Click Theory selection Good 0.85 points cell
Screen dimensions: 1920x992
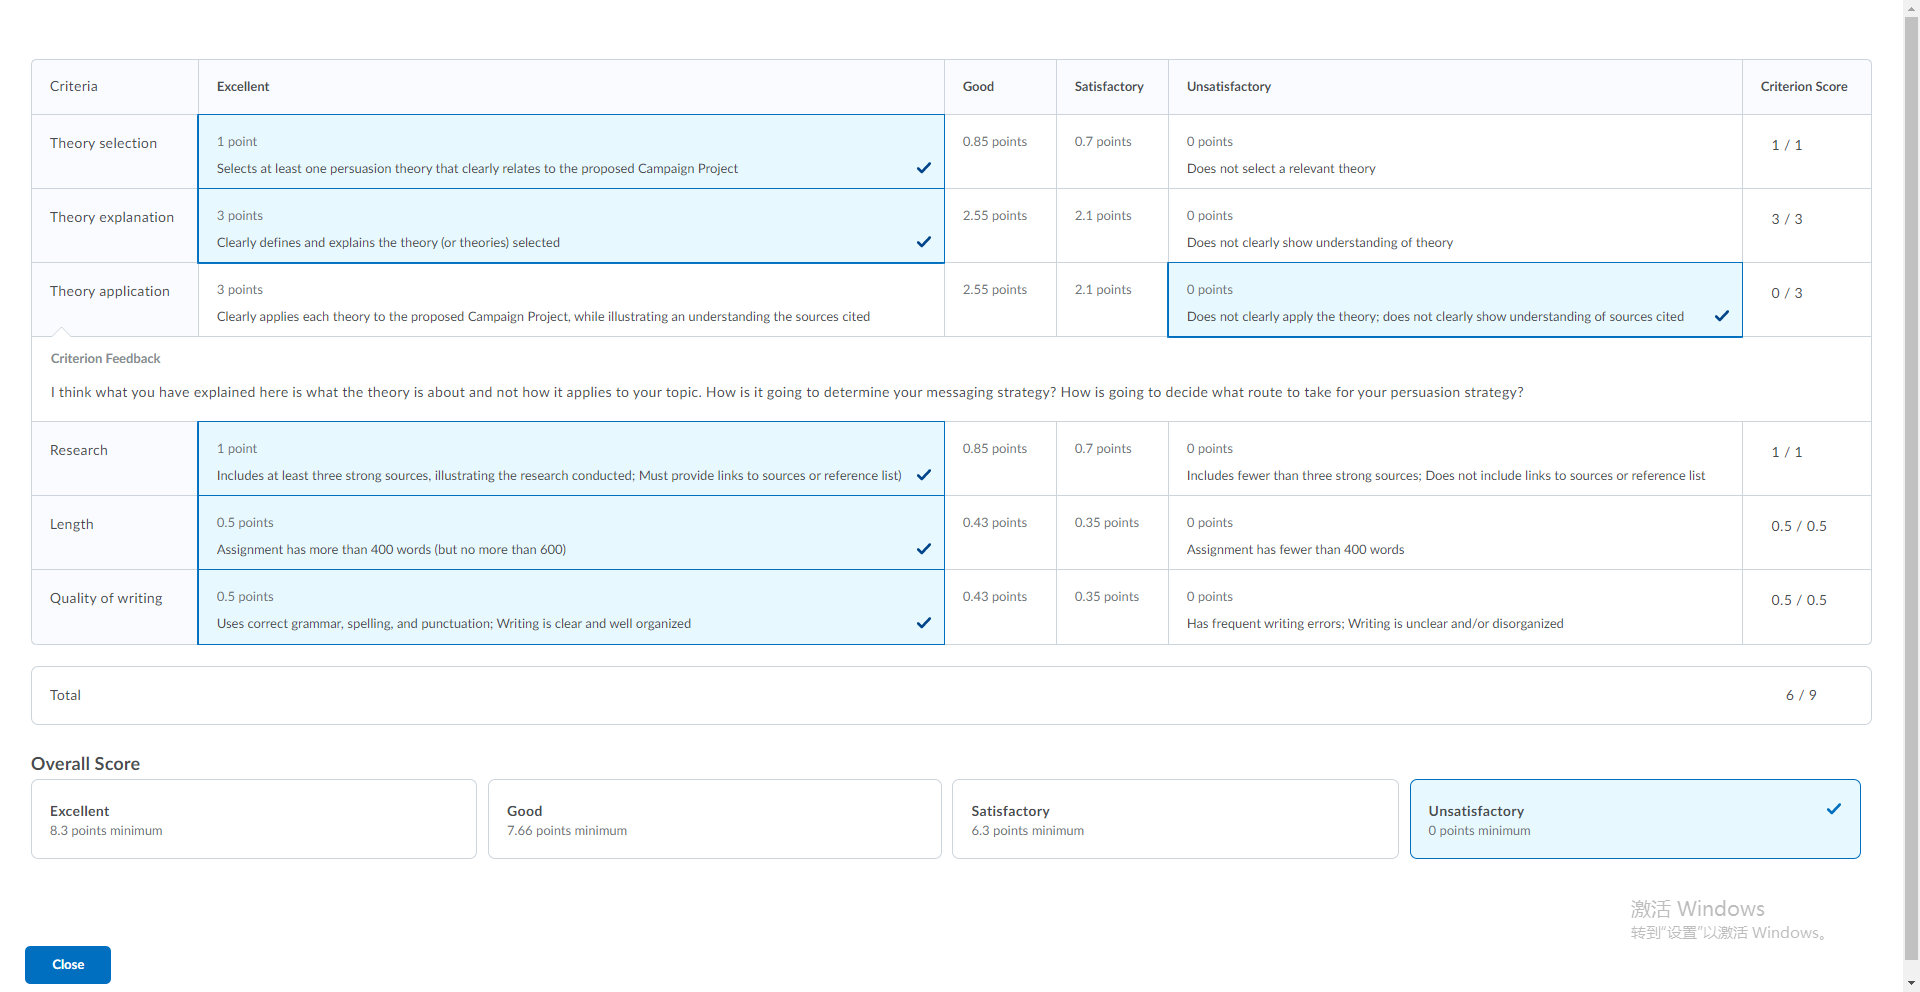pos(1000,152)
